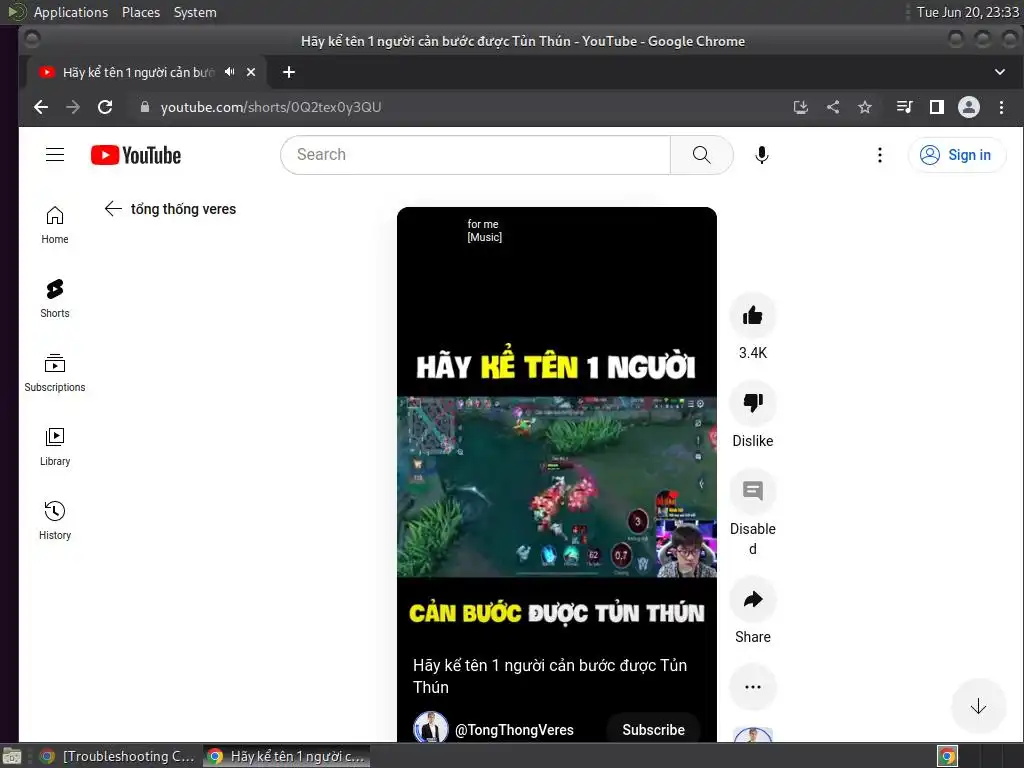
Task: Open Chrome media controls icon
Action: [904, 107]
